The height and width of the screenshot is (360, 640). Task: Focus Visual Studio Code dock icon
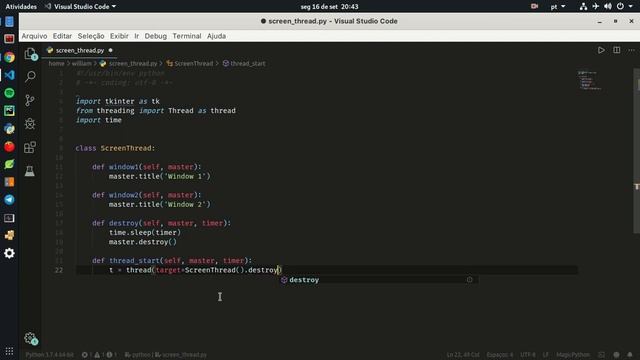point(9,75)
